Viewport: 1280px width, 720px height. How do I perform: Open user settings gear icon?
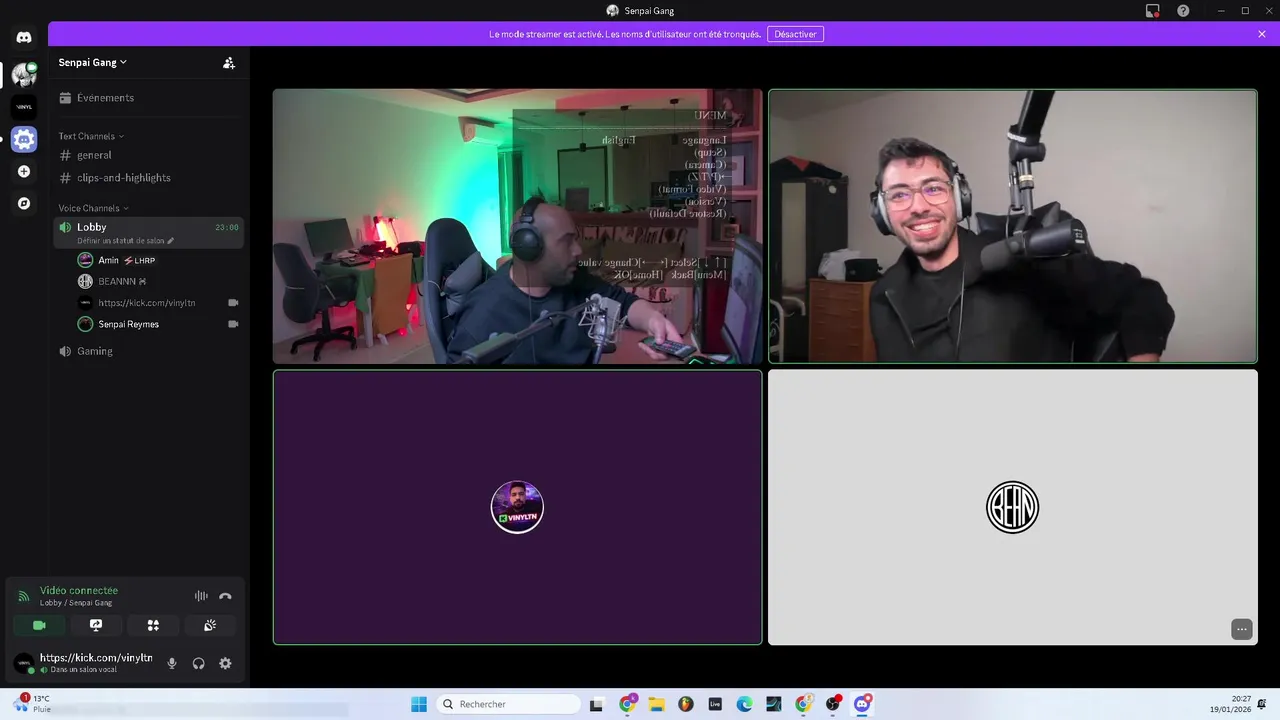click(225, 663)
